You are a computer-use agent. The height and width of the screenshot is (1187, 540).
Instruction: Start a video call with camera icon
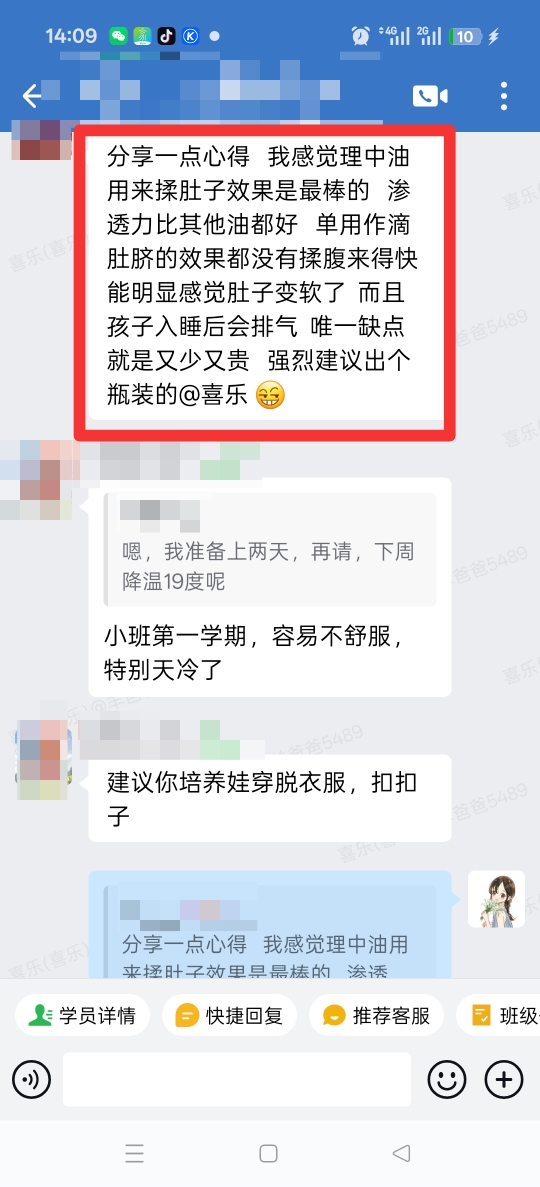(x=429, y=96)
